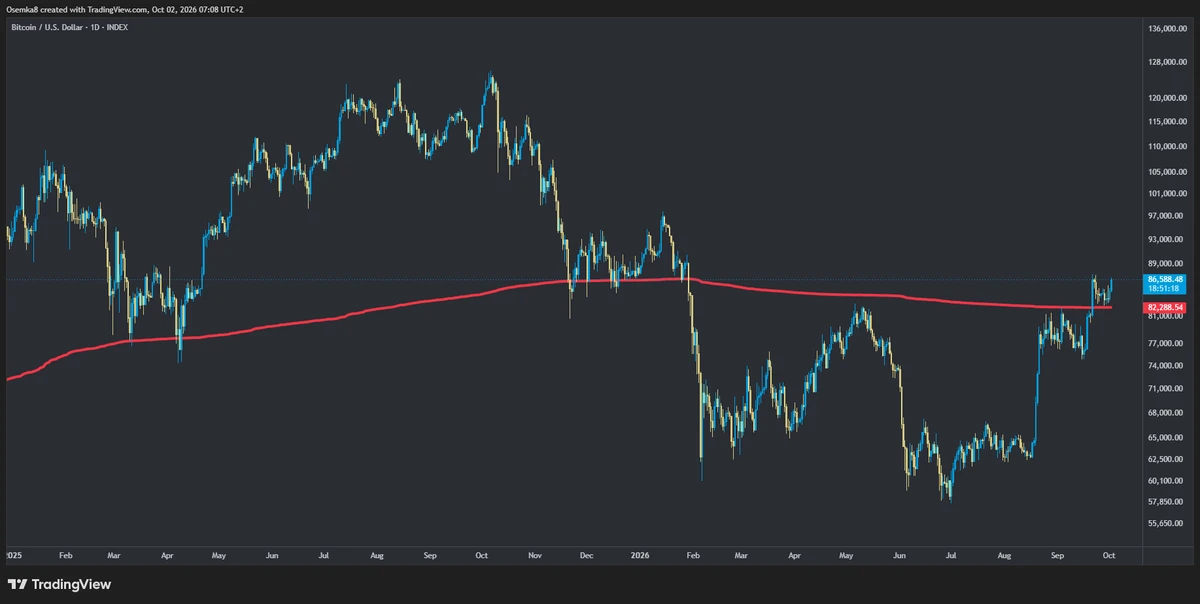Click the Dec label on the time axis
Screen dimensions: 1200x604
tap(587, 553)
